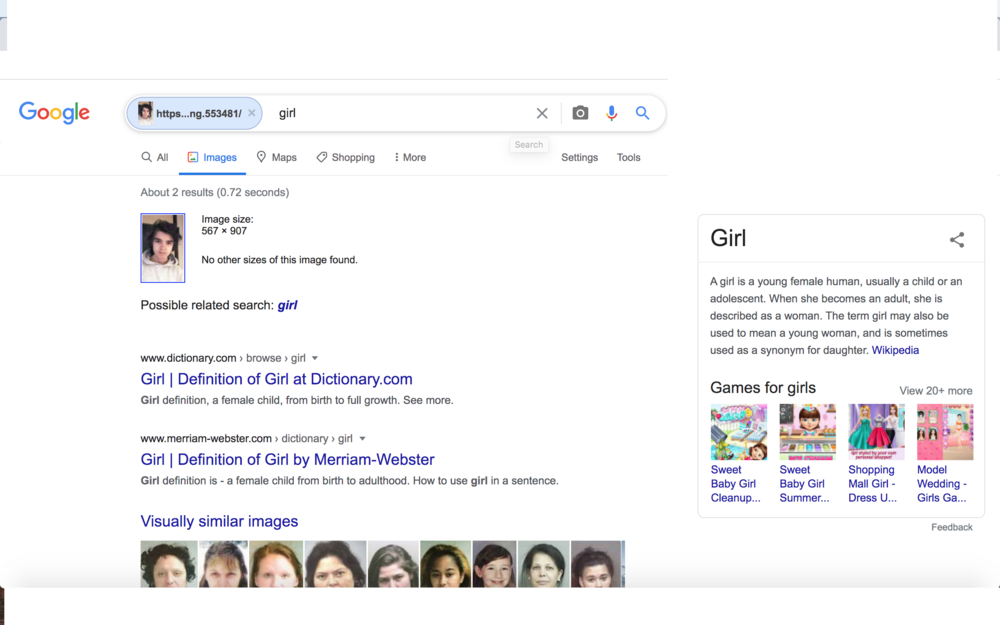Click the 'Sweet Baby Girl Summer...' title link
Screen dimensions: 1000x625
(x=804, y=484)
